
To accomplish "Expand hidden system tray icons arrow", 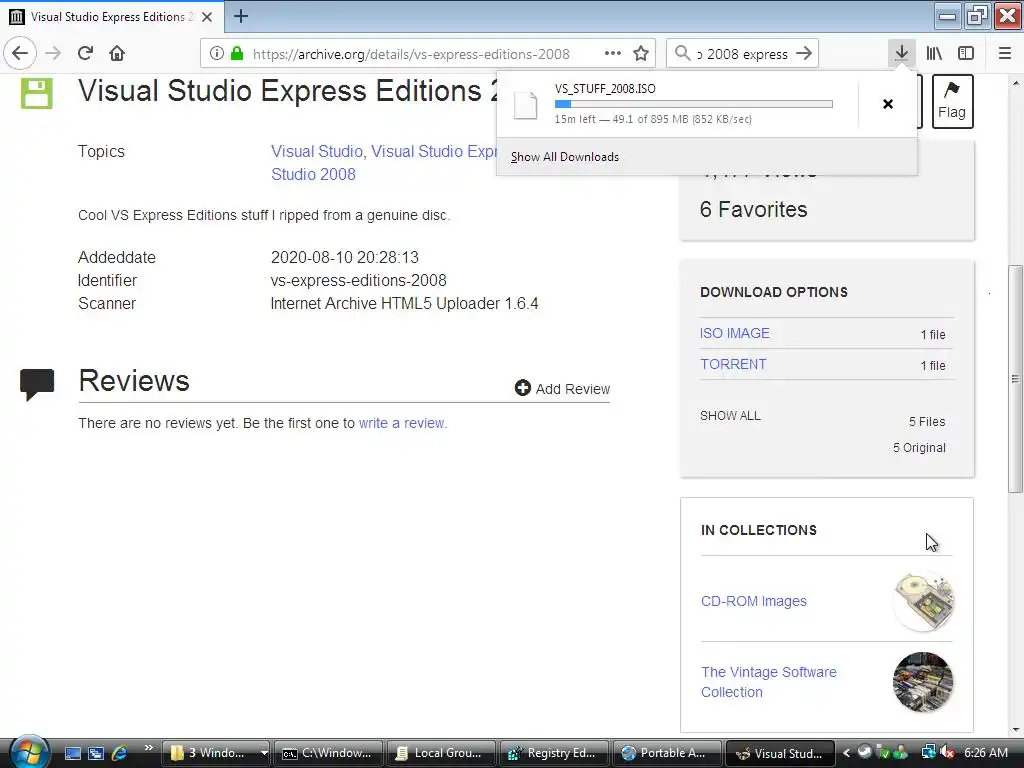I will (846, 753).
